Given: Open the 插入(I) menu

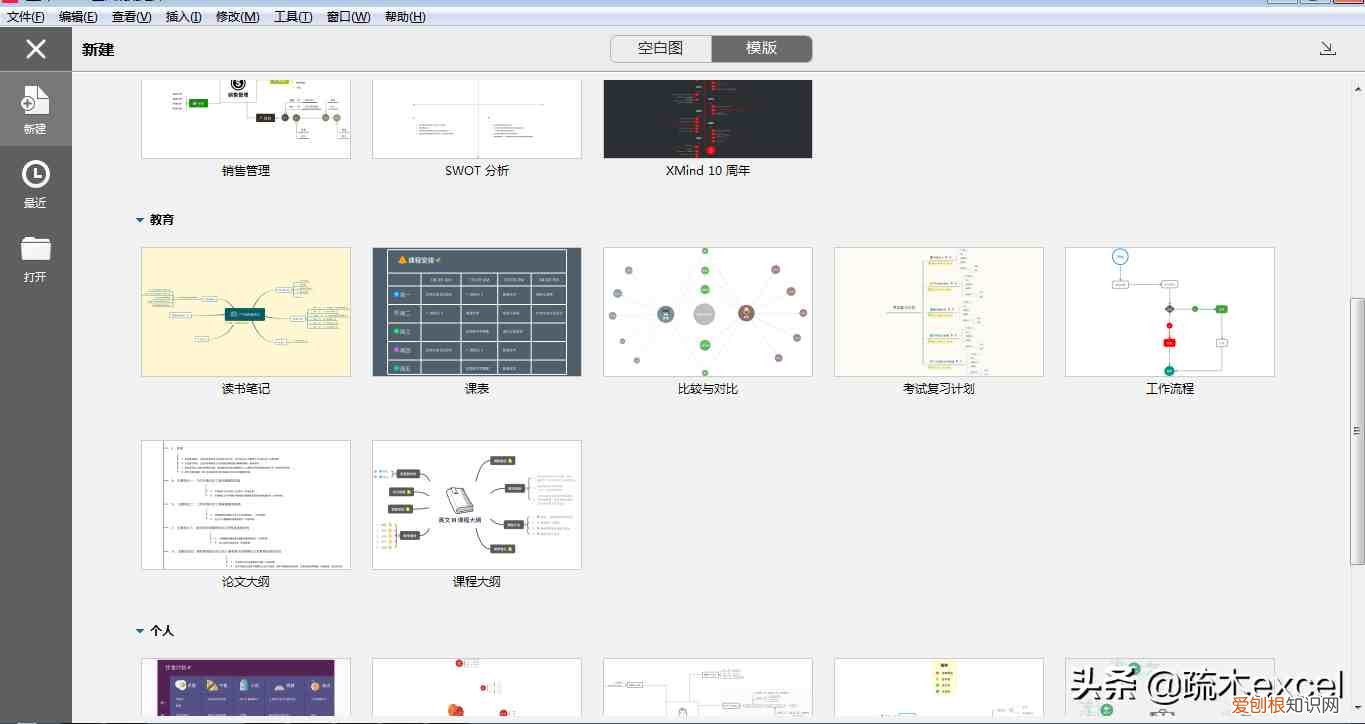Looking at the screenshot, I should [x=183, y=17].
